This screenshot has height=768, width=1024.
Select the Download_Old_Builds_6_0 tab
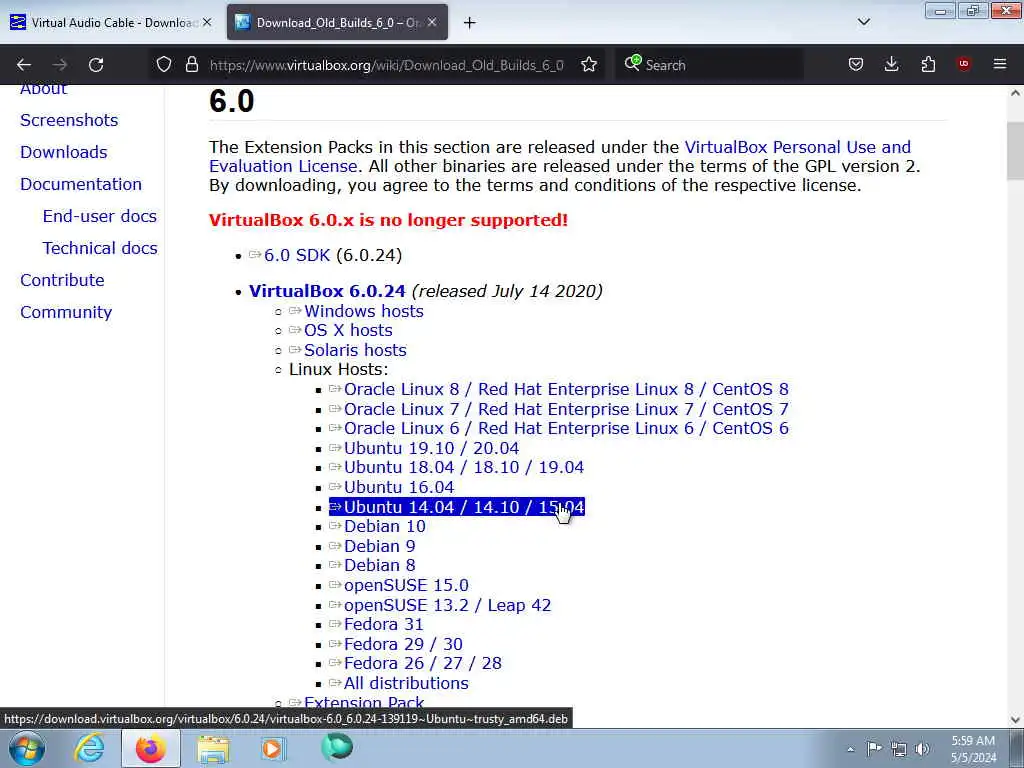(x=337, y=22)
